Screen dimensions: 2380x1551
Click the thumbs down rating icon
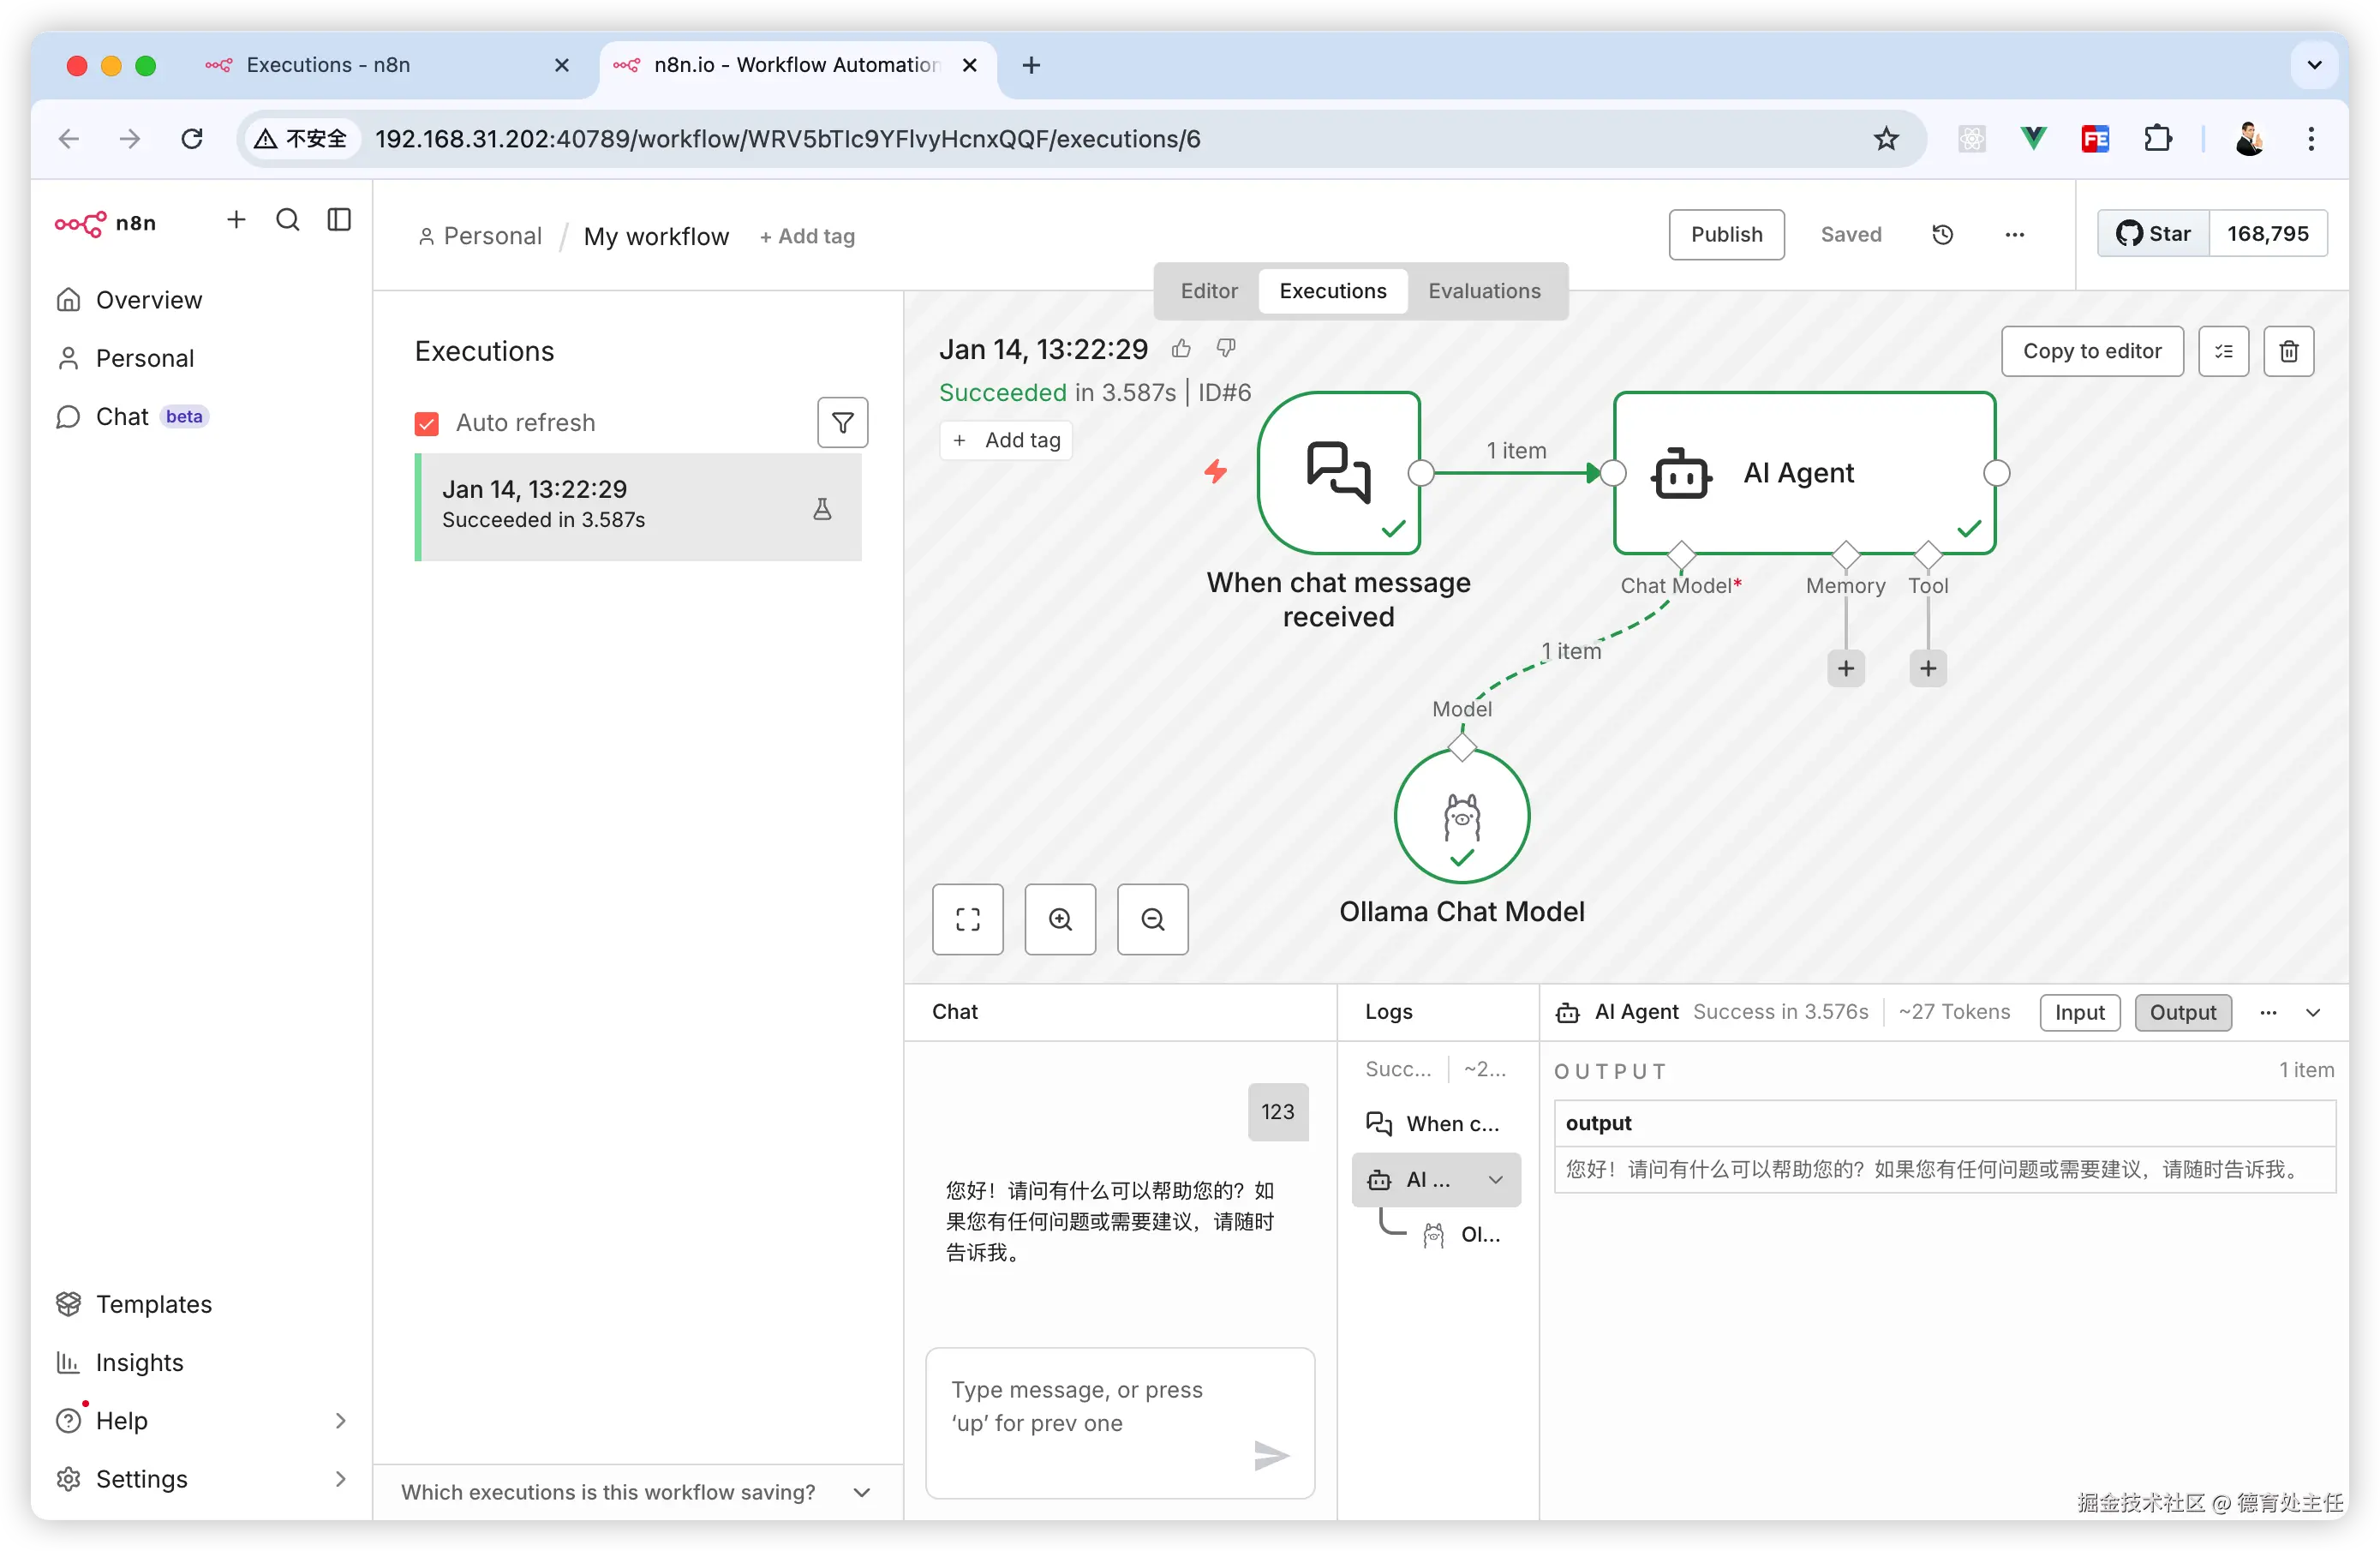pos(1226,347)
